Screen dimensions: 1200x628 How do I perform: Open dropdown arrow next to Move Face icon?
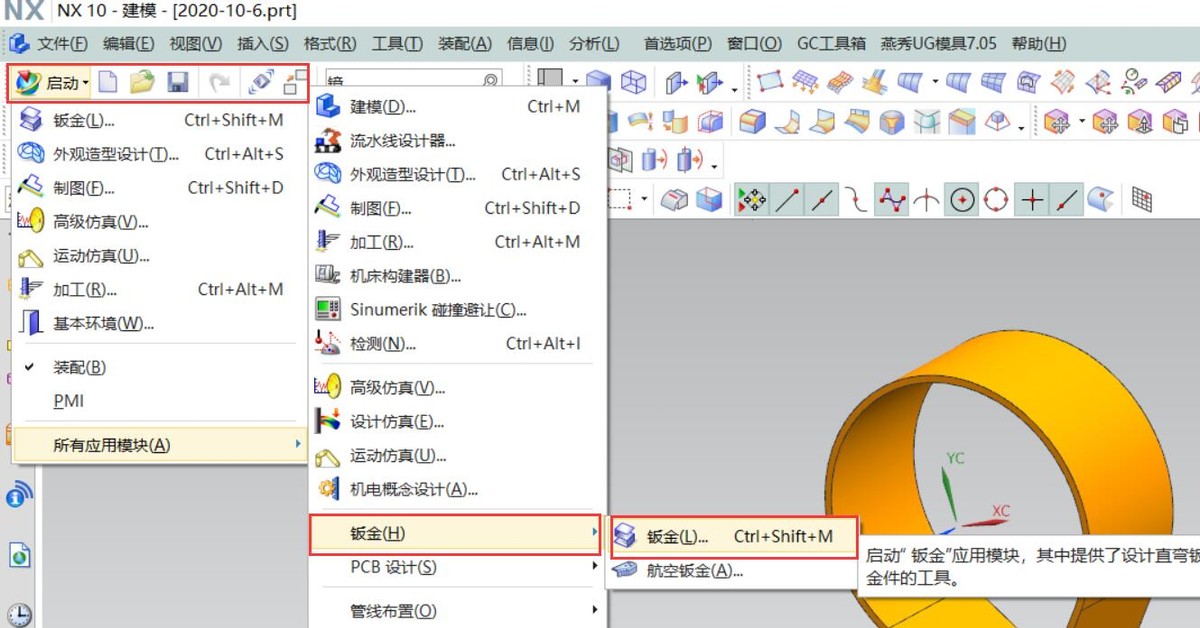tap(1081, 122)
